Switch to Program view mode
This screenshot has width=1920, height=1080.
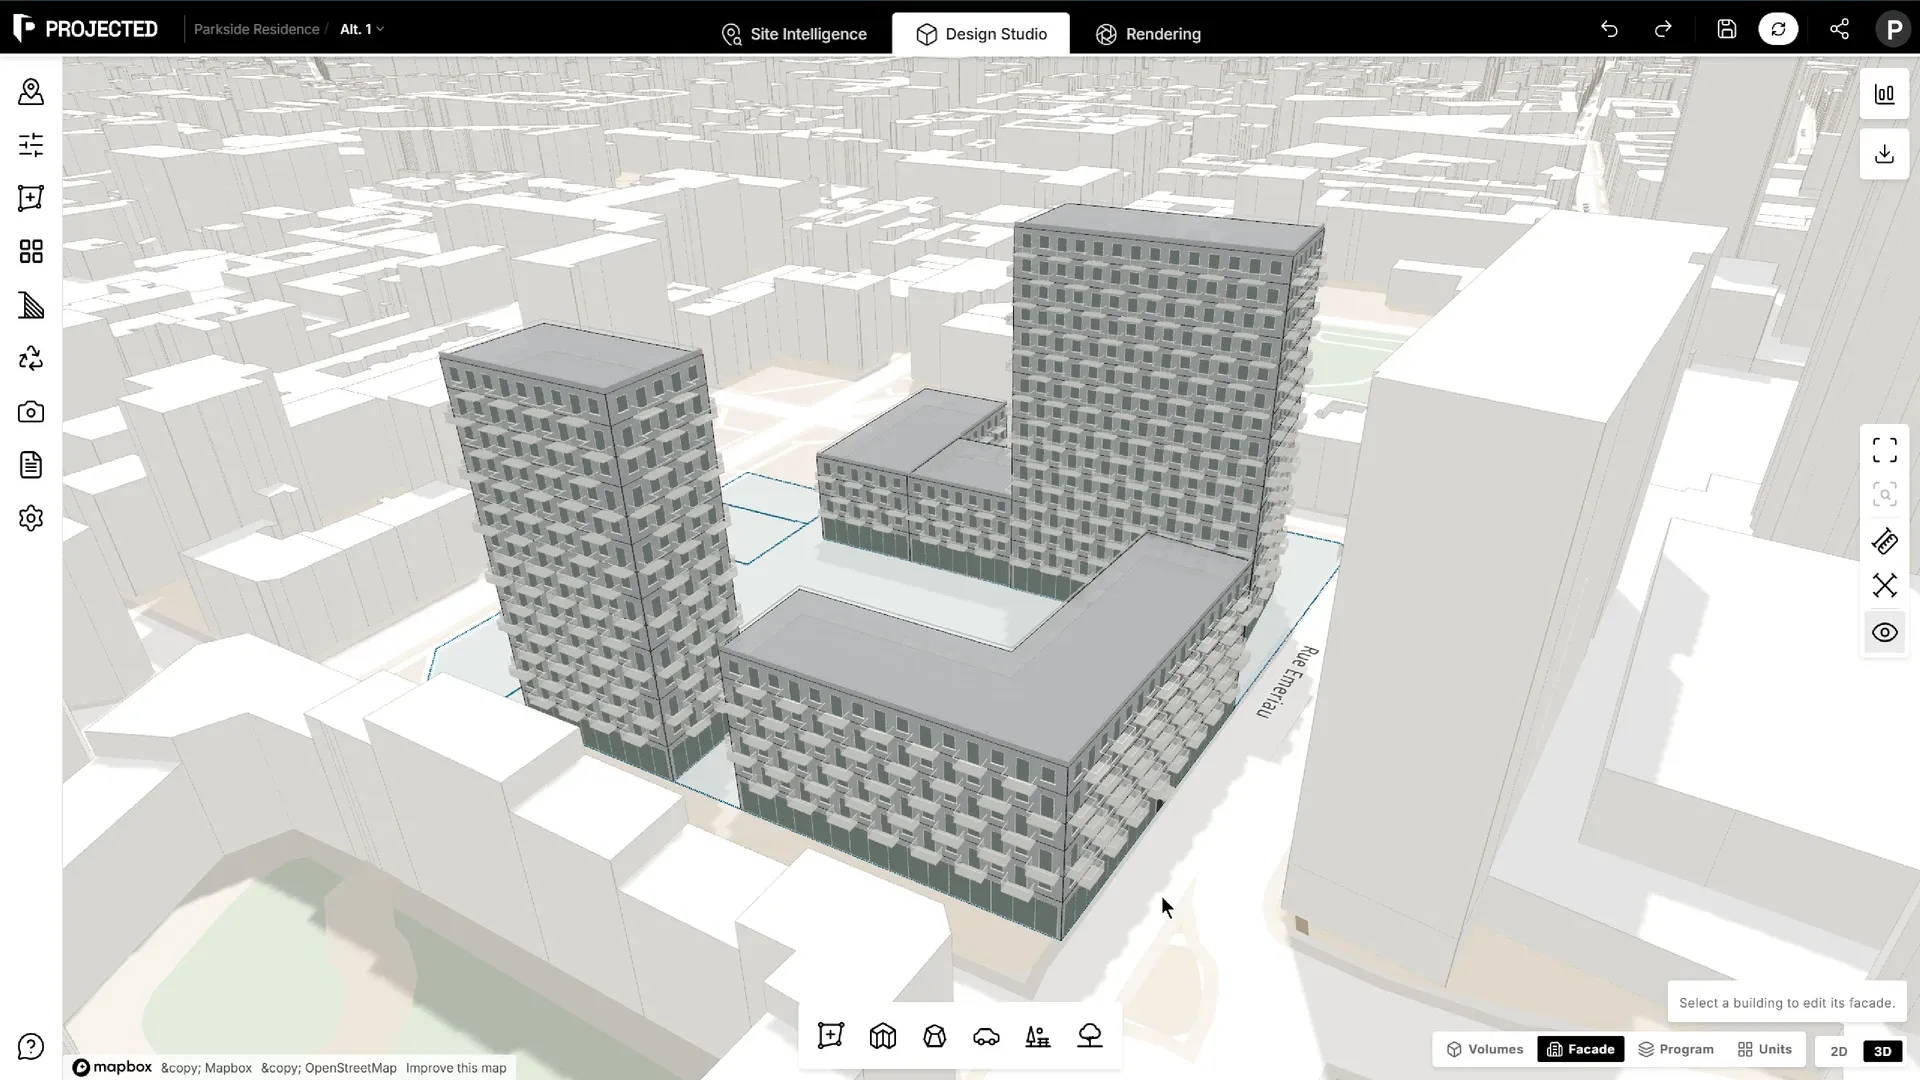pos(1676,1049)
